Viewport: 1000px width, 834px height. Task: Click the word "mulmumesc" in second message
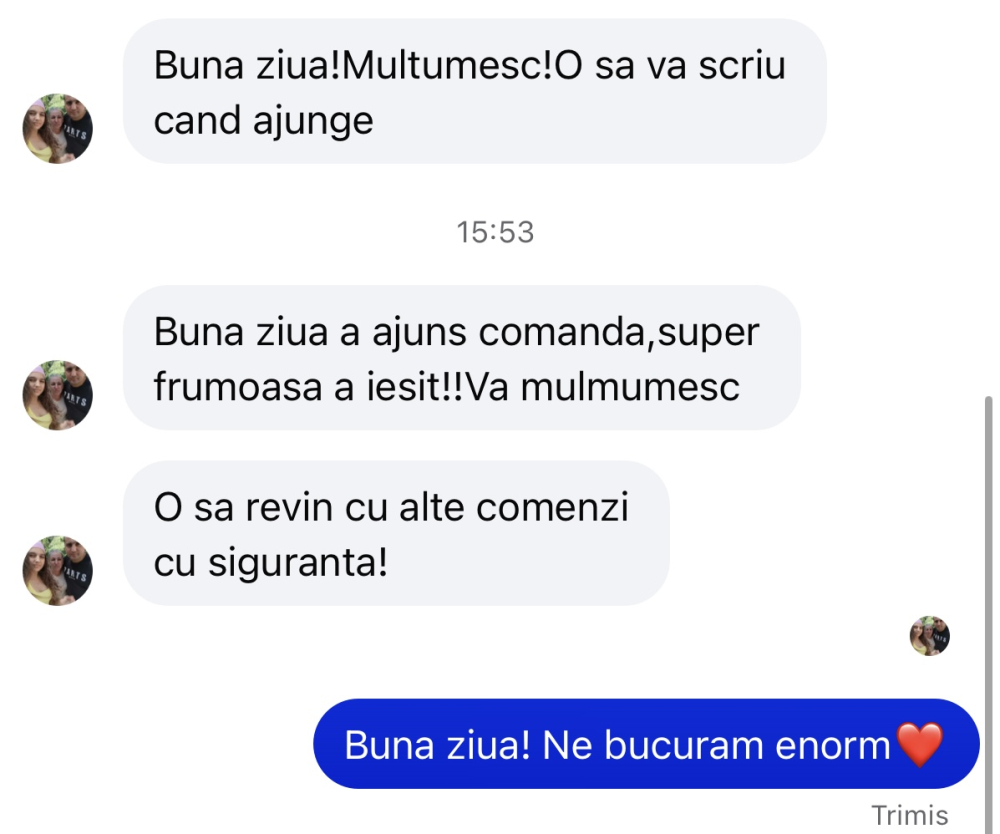click(630, 386)
